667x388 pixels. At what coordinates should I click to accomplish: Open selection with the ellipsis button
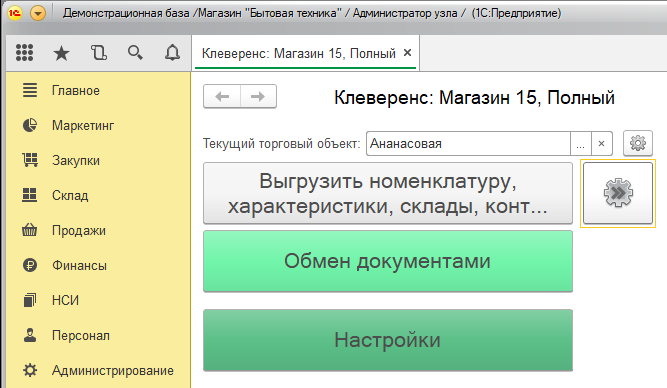click(x=581, y=144)
